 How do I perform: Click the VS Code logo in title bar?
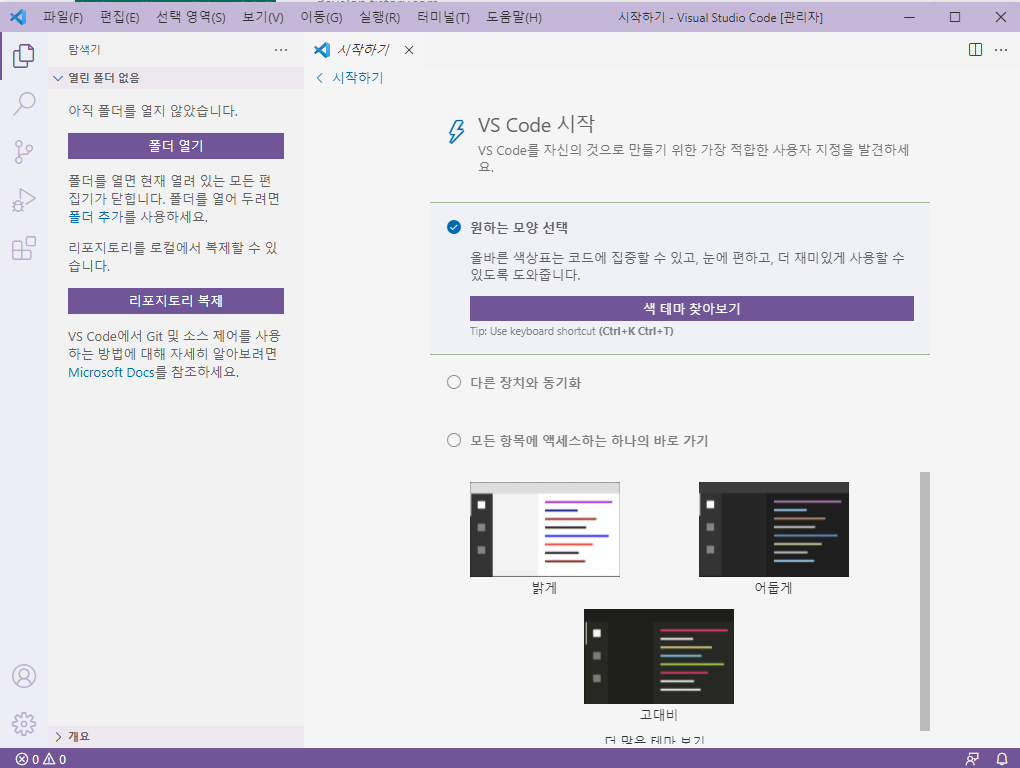(x=18, y=17)
